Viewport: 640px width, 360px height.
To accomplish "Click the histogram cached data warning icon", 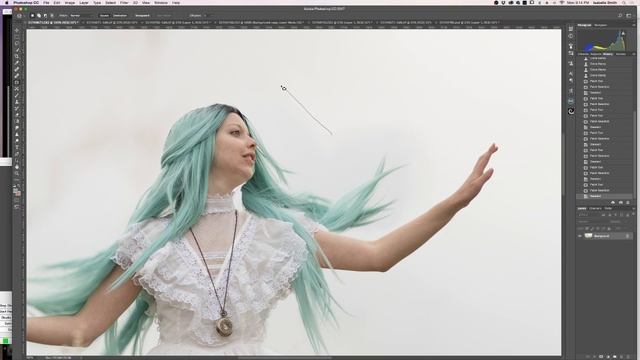I will [623, 33].
